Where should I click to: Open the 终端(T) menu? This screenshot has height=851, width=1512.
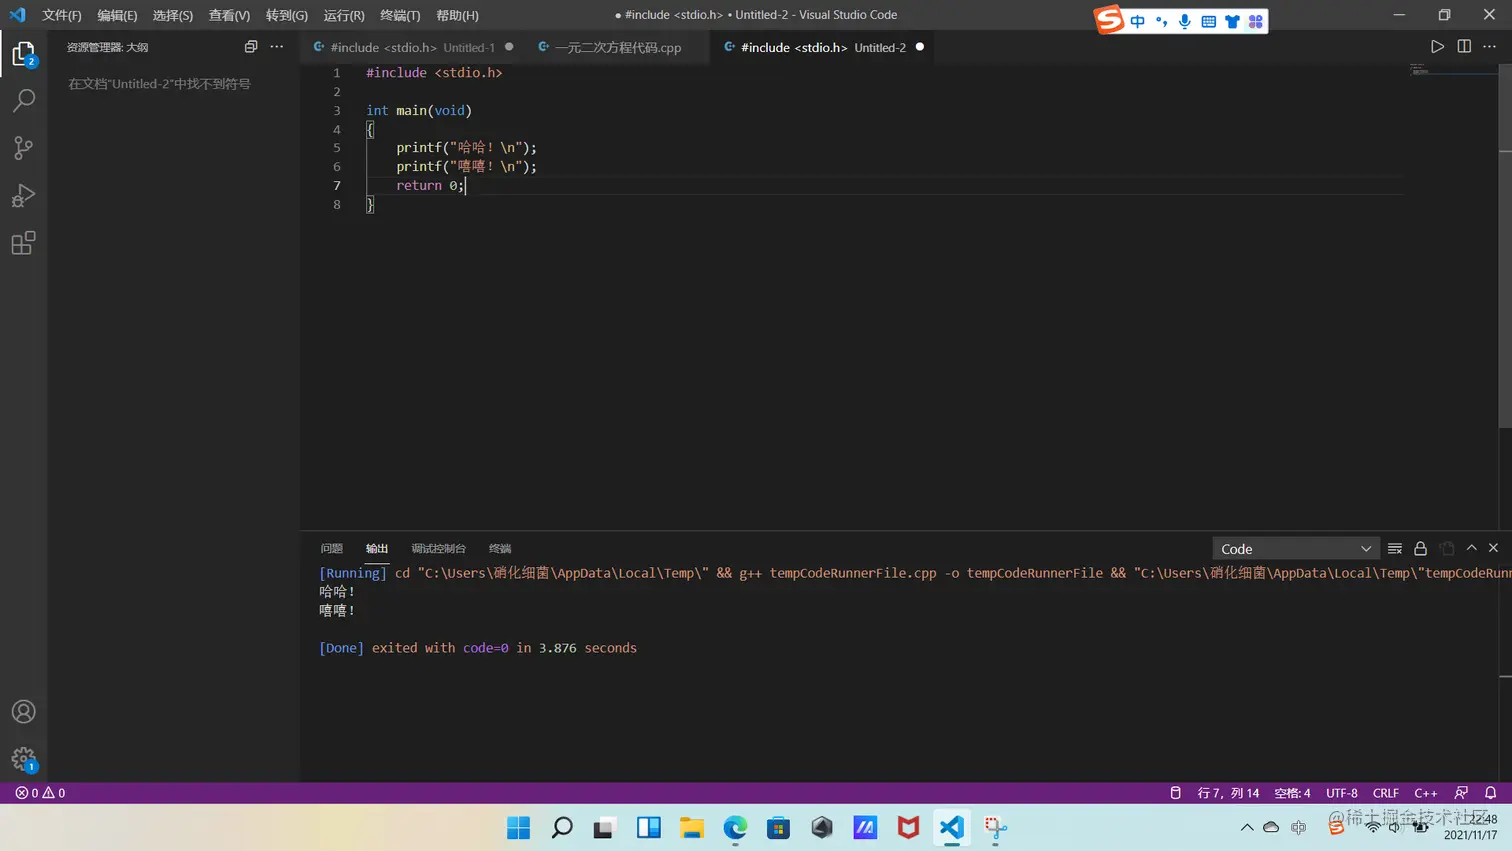(x=400, y=15)
